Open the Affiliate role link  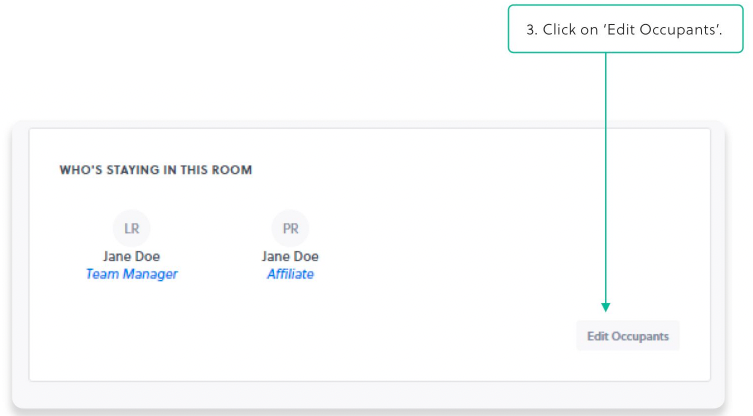[290, 274]
